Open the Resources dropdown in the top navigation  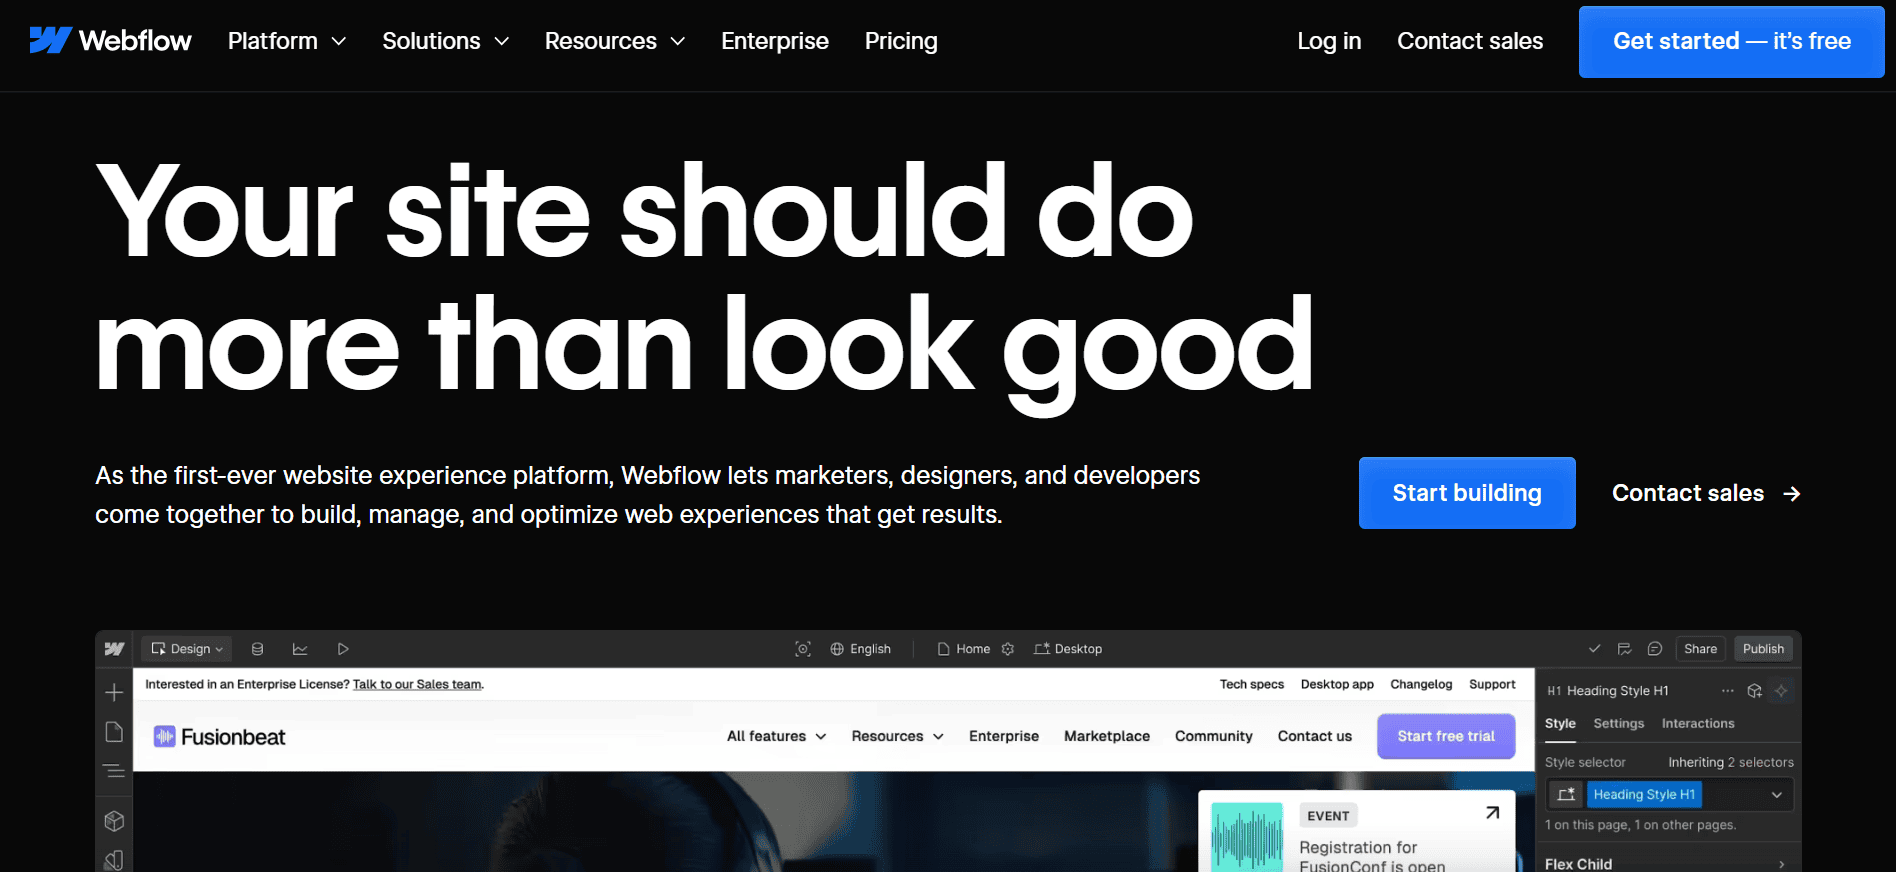click(x=614, y=41)
